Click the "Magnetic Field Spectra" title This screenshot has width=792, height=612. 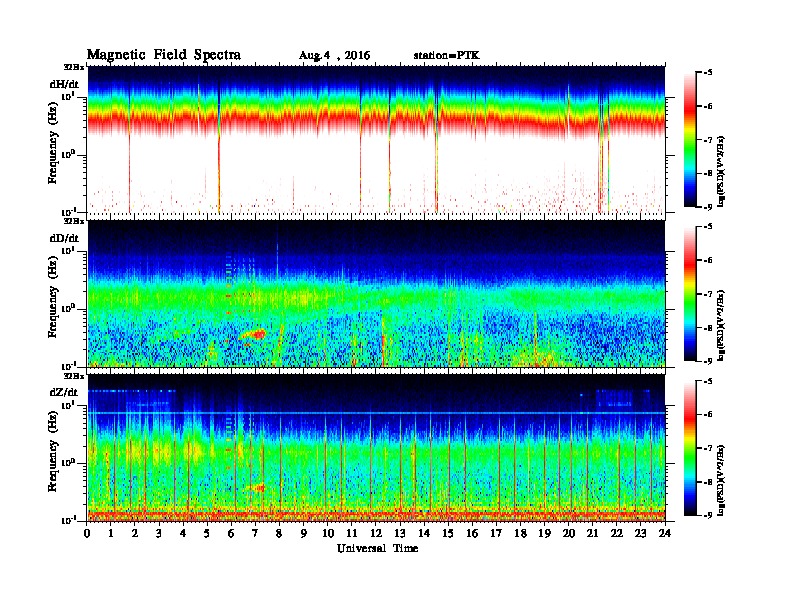coord(164,55)
